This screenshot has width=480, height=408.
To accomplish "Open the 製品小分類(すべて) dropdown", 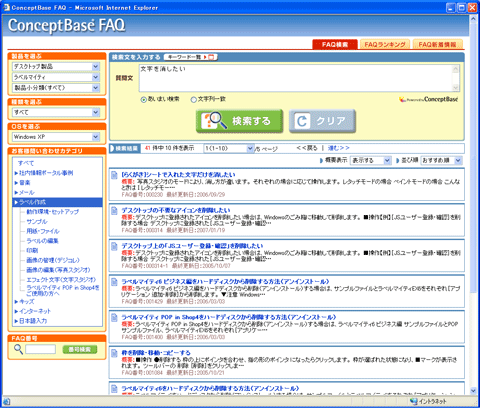I will point(96,88).
